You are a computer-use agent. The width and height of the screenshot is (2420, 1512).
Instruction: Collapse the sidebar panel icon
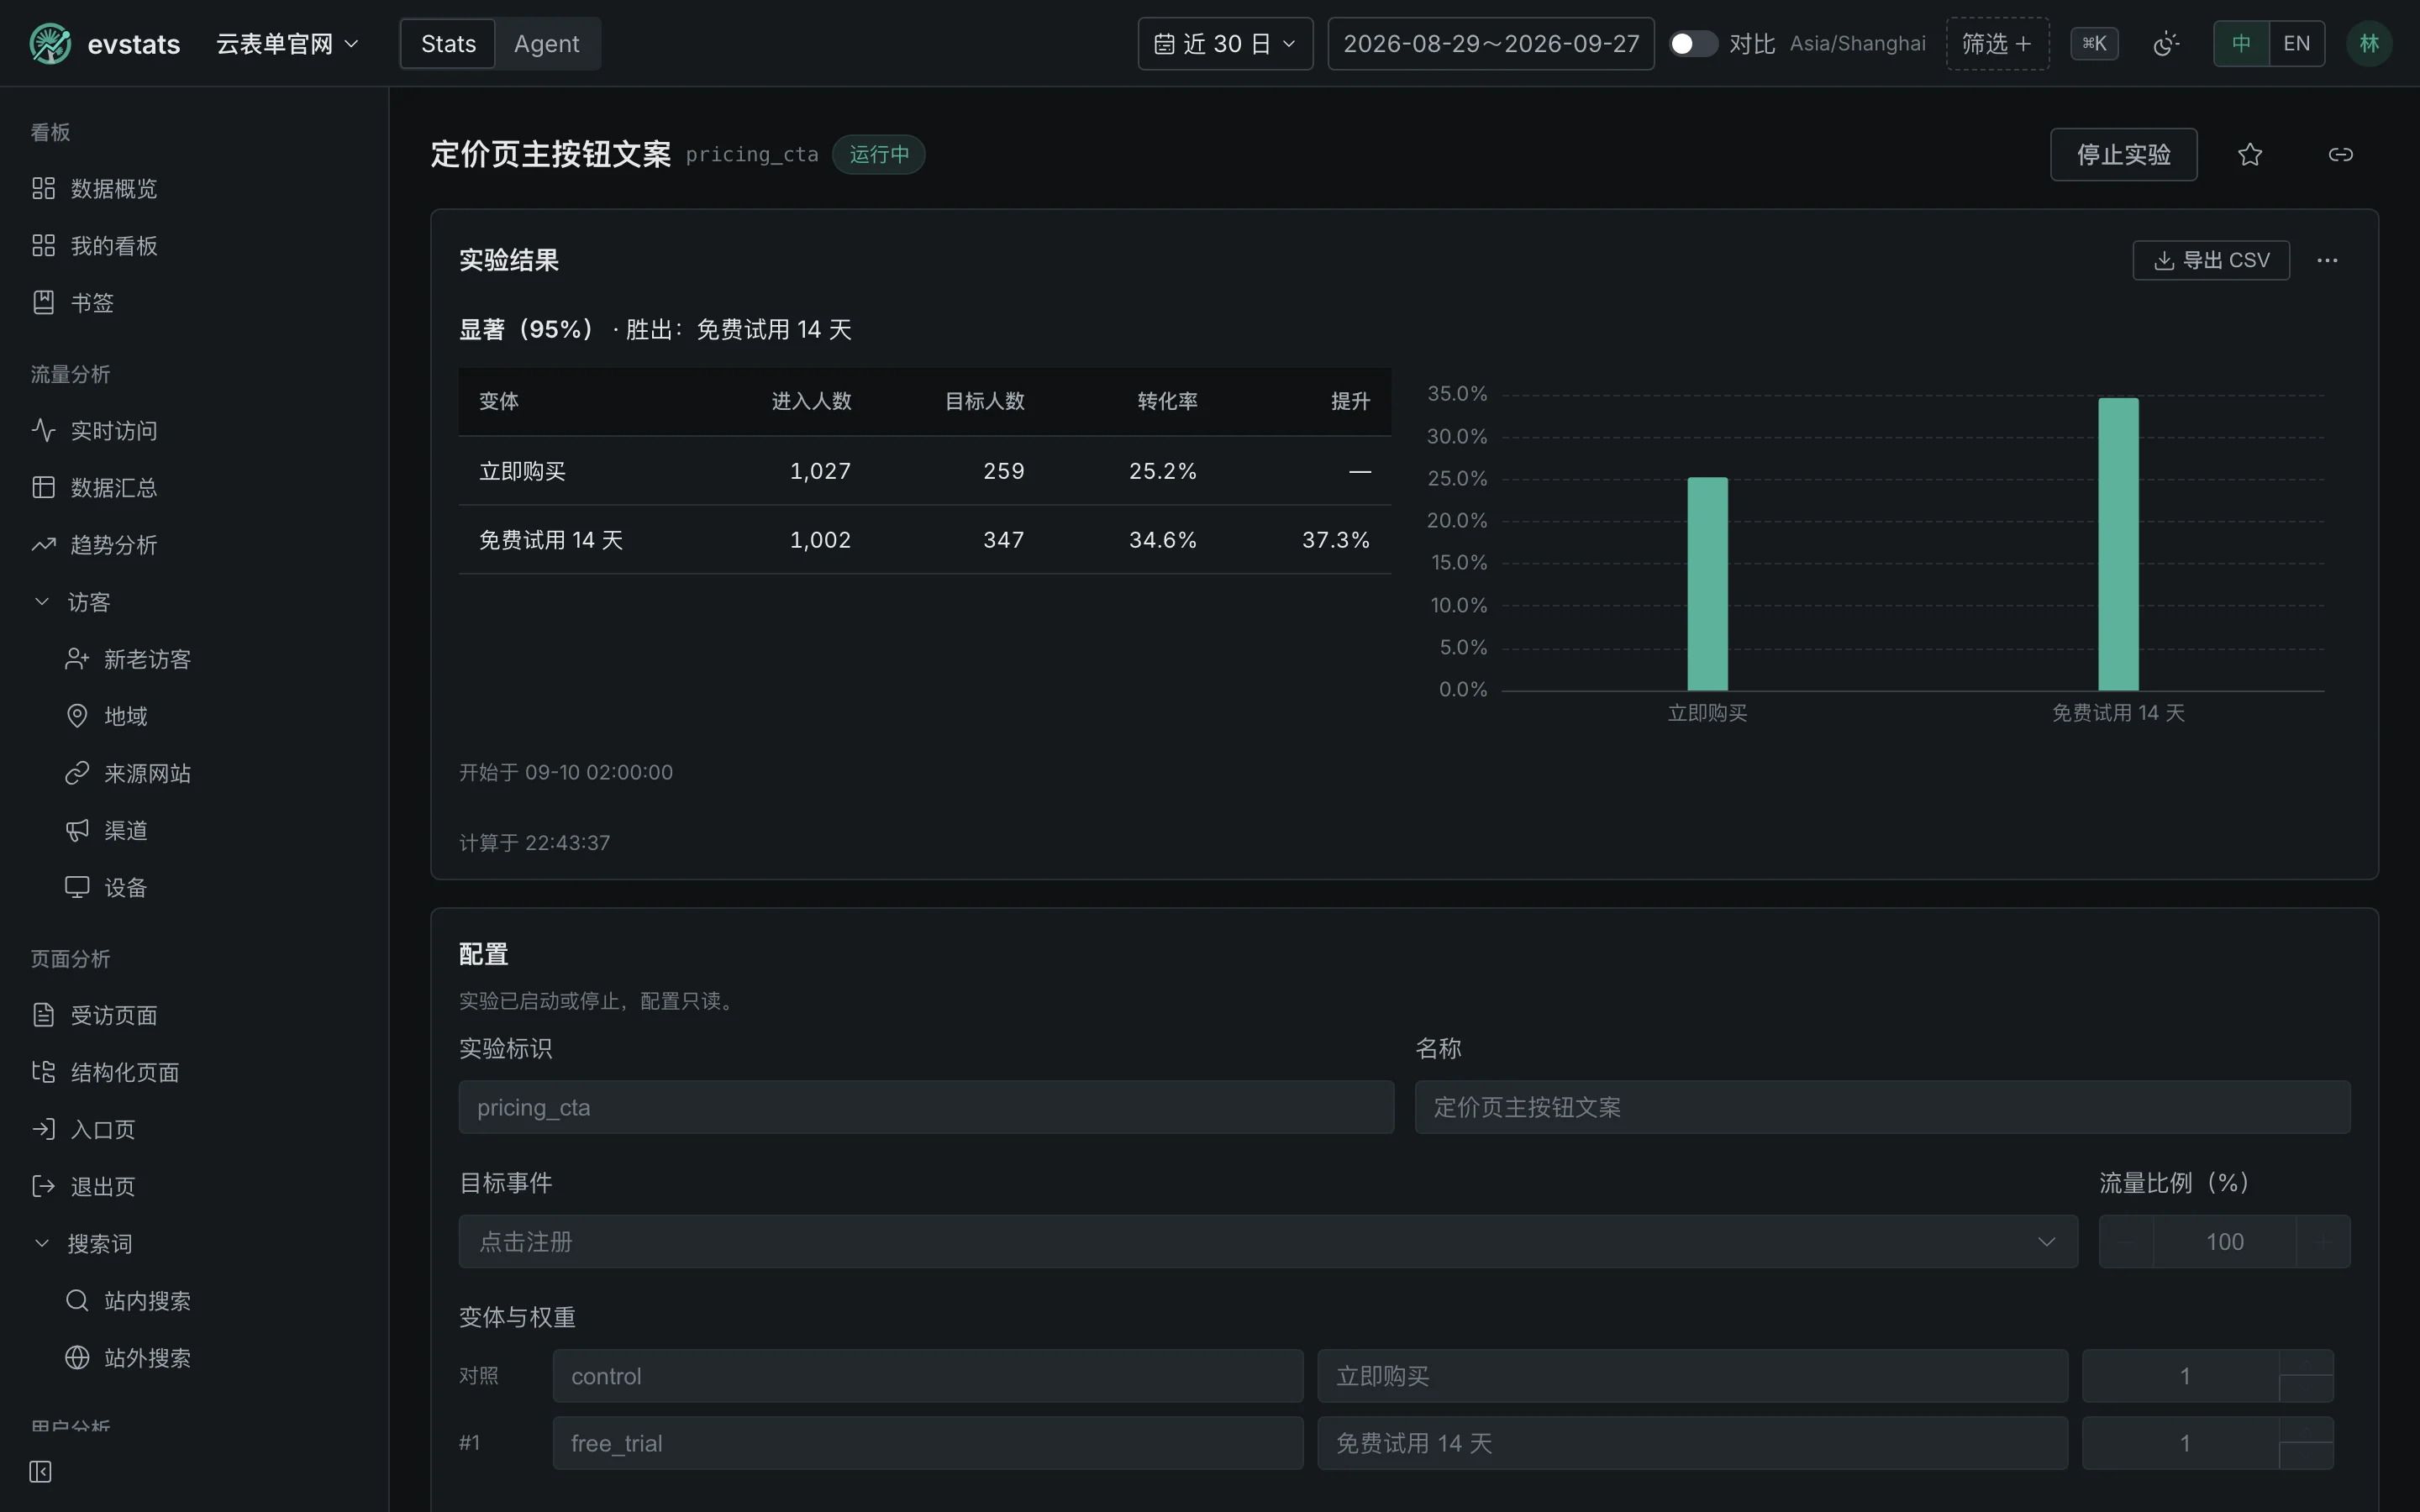(x=40, y=1471)
